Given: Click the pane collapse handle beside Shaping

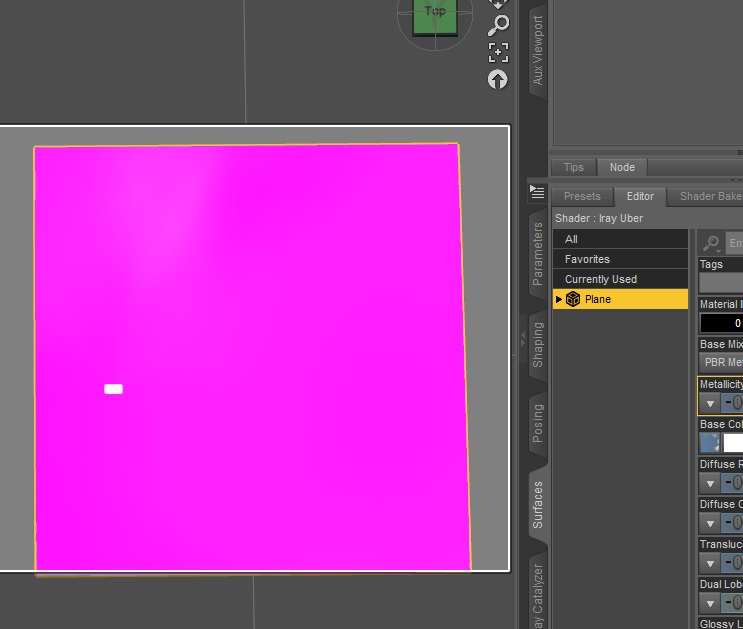Looking at the screenshot, I should (523, 339).
